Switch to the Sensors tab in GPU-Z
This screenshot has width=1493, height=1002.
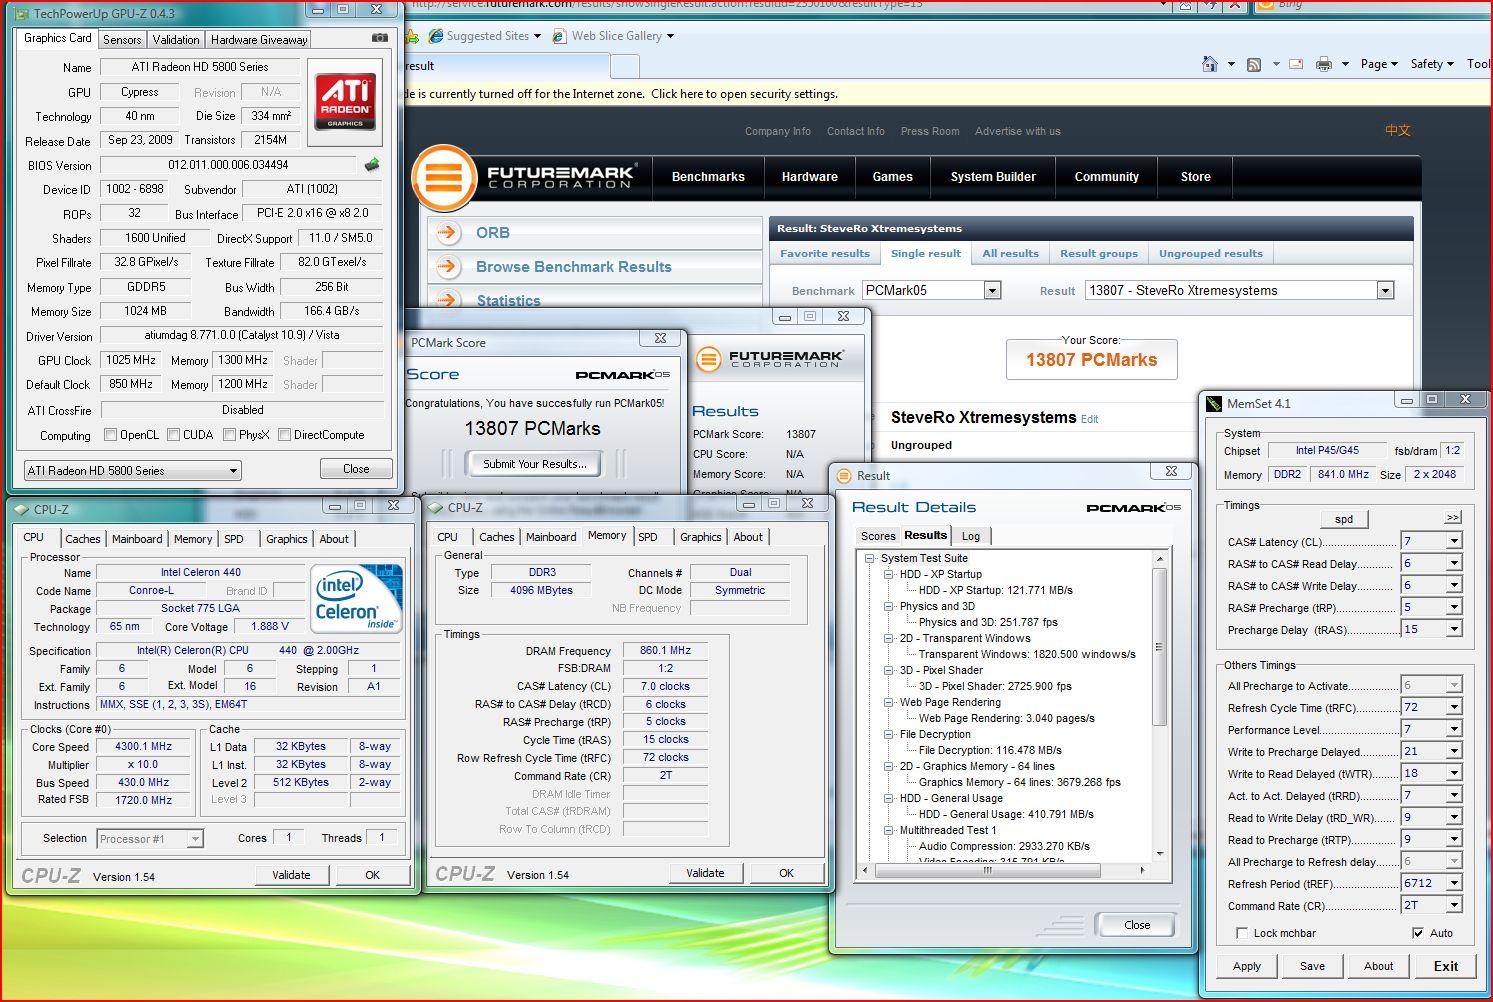(122, 40)
